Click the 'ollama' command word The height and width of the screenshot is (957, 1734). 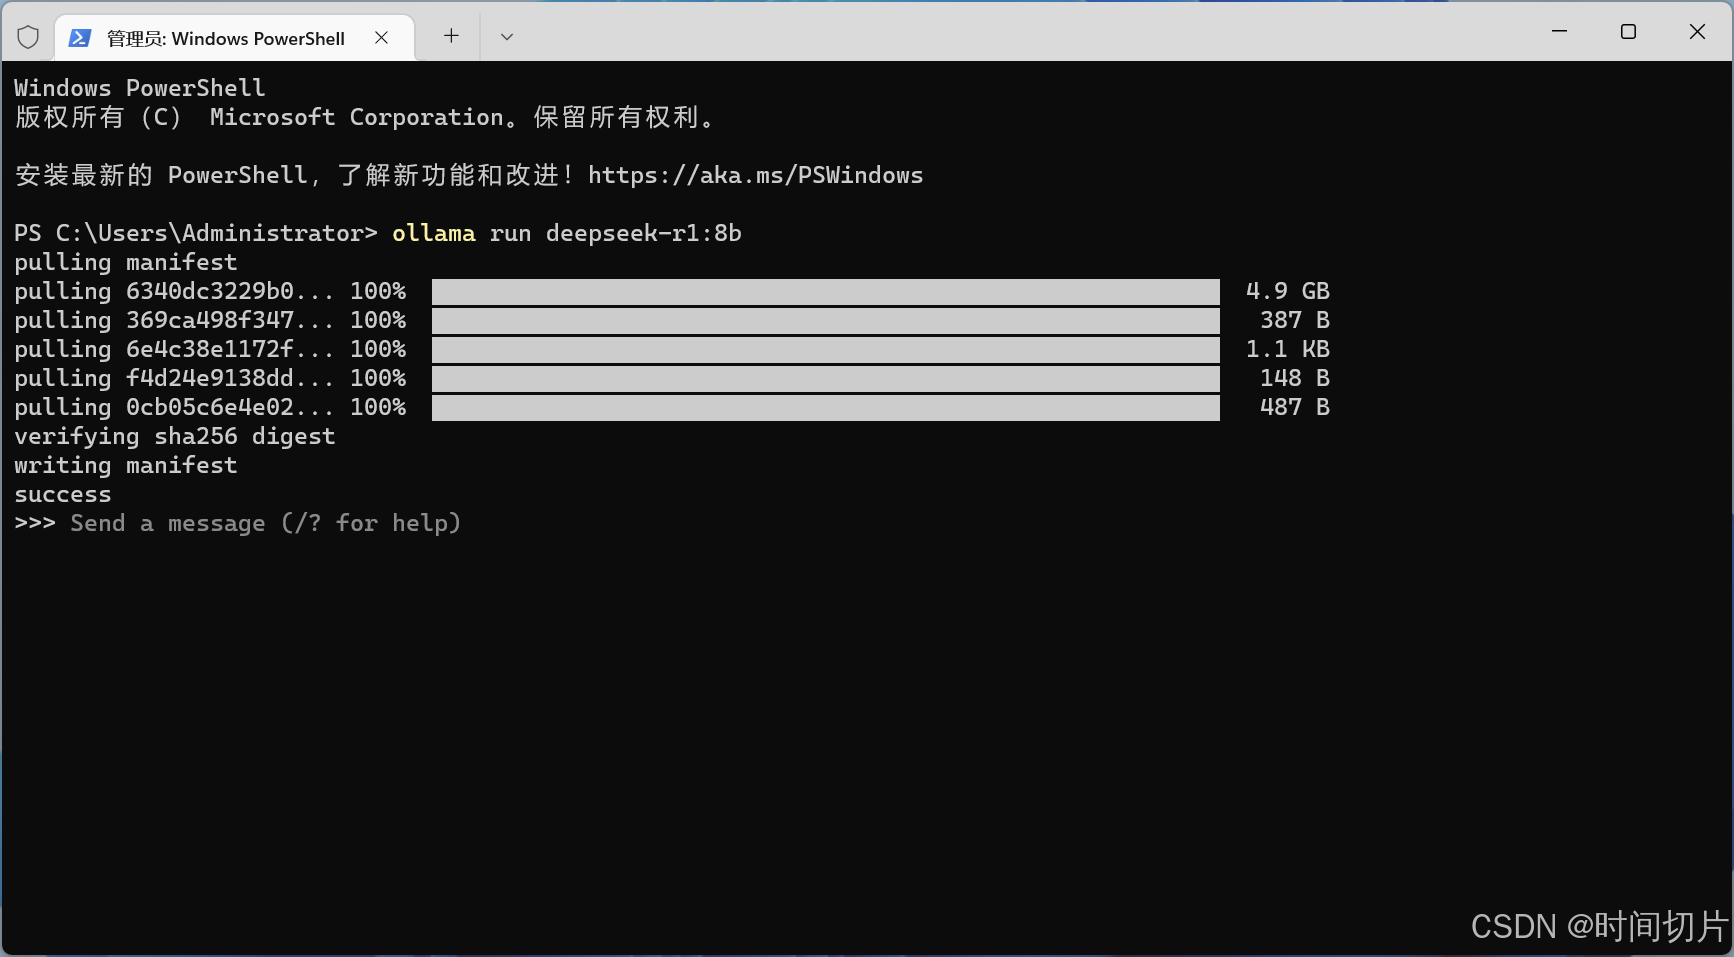pos(434,233)
